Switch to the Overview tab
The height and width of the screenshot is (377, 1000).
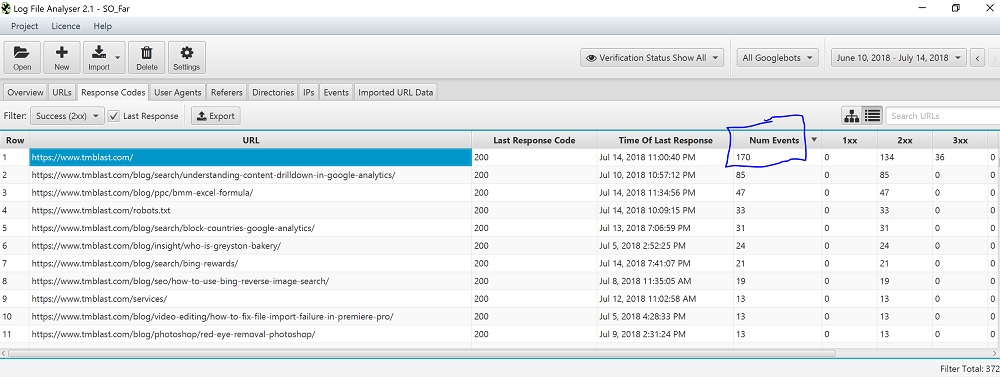[x=25, y=92]
